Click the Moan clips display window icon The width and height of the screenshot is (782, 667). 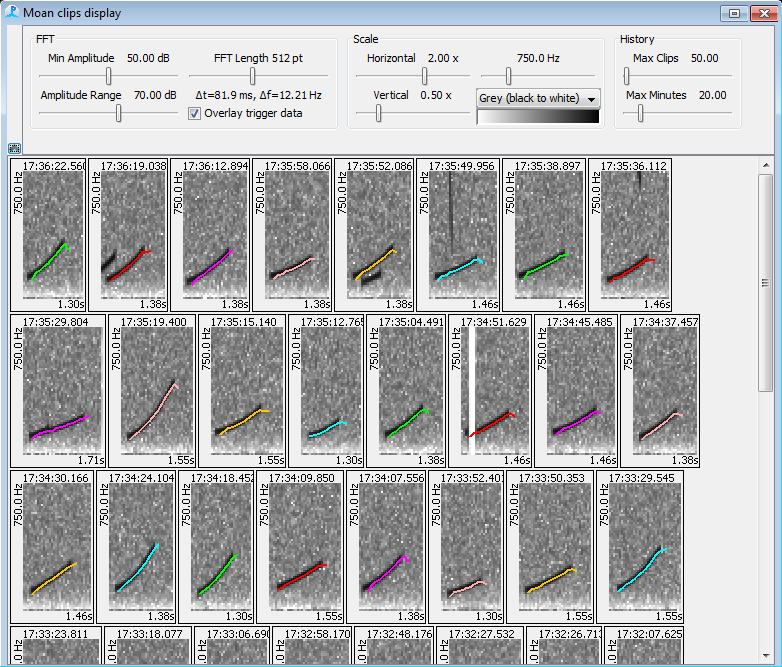12,12
